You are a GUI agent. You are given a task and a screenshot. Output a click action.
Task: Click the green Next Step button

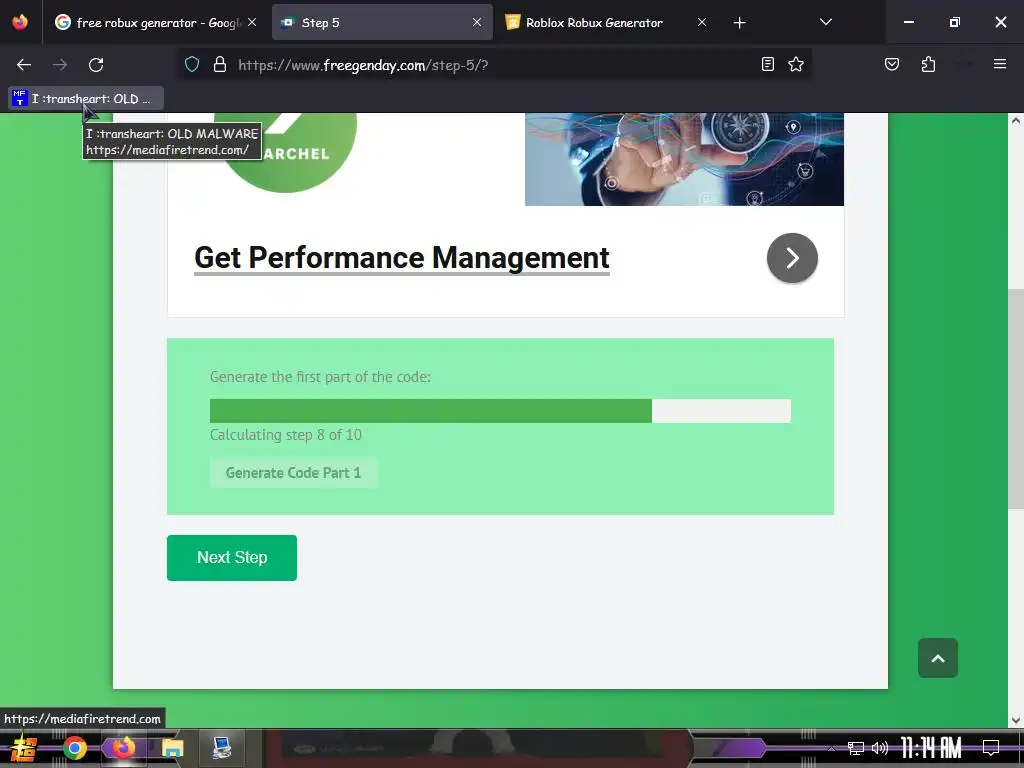[x=232, y=558]
